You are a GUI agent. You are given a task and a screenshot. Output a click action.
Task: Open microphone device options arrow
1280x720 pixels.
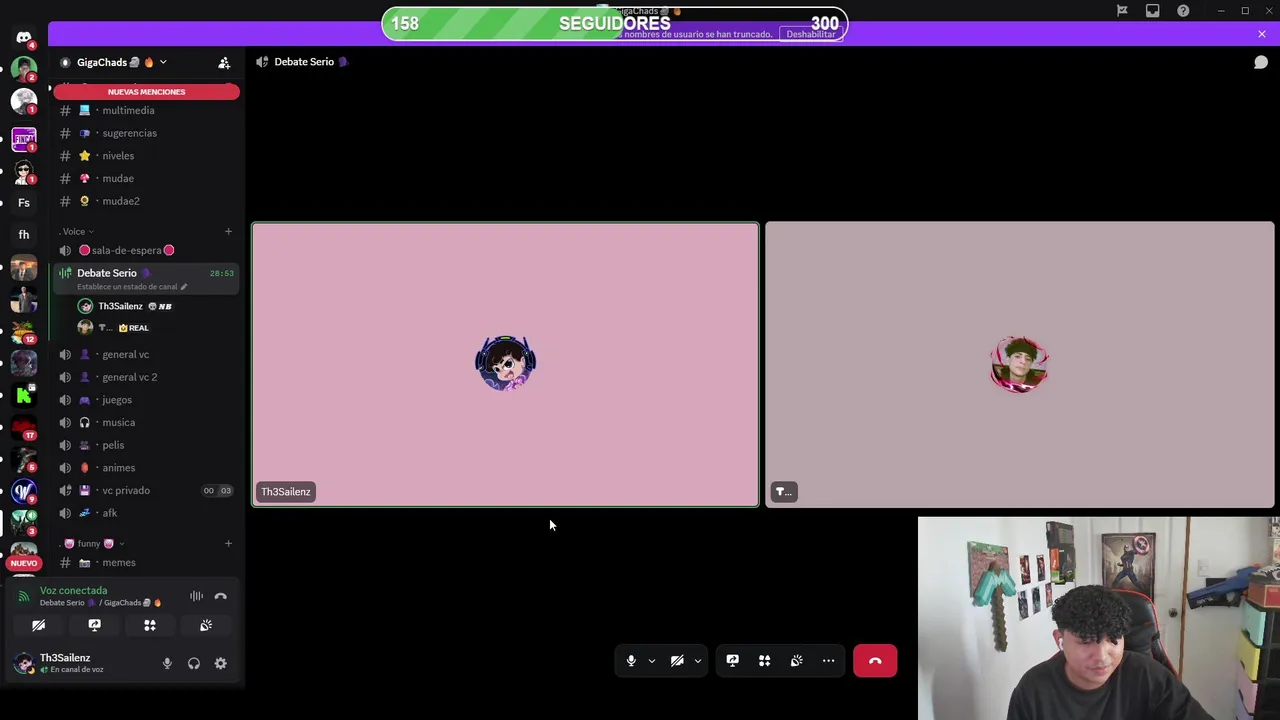click(651, 661)
